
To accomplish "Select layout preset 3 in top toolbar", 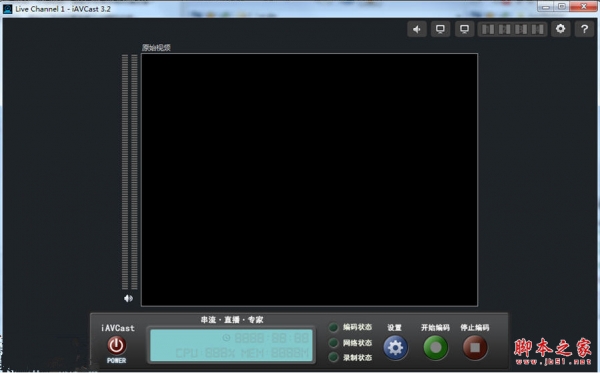I will [x=521, y=29].
